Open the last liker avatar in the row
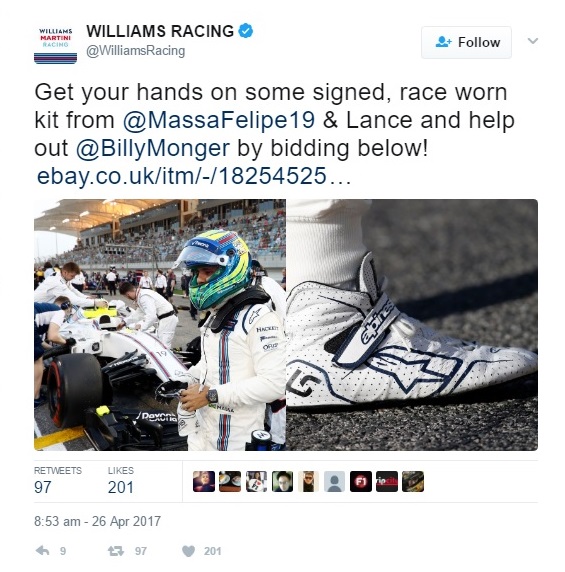 tap(413, 482)
